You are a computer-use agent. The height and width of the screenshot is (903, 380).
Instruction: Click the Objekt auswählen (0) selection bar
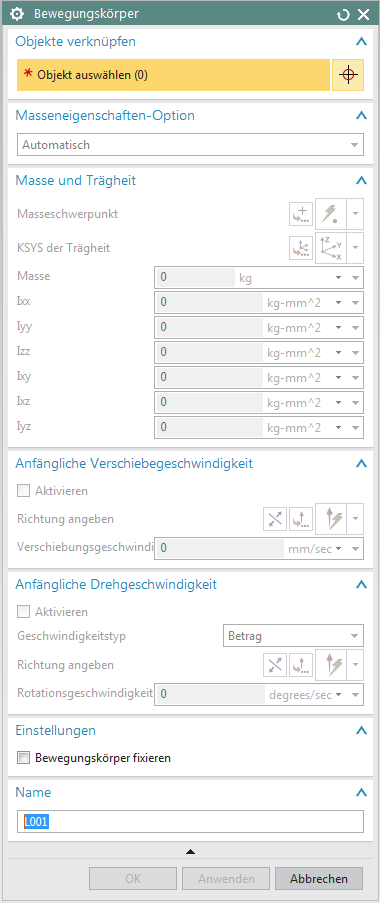[173, 75]
